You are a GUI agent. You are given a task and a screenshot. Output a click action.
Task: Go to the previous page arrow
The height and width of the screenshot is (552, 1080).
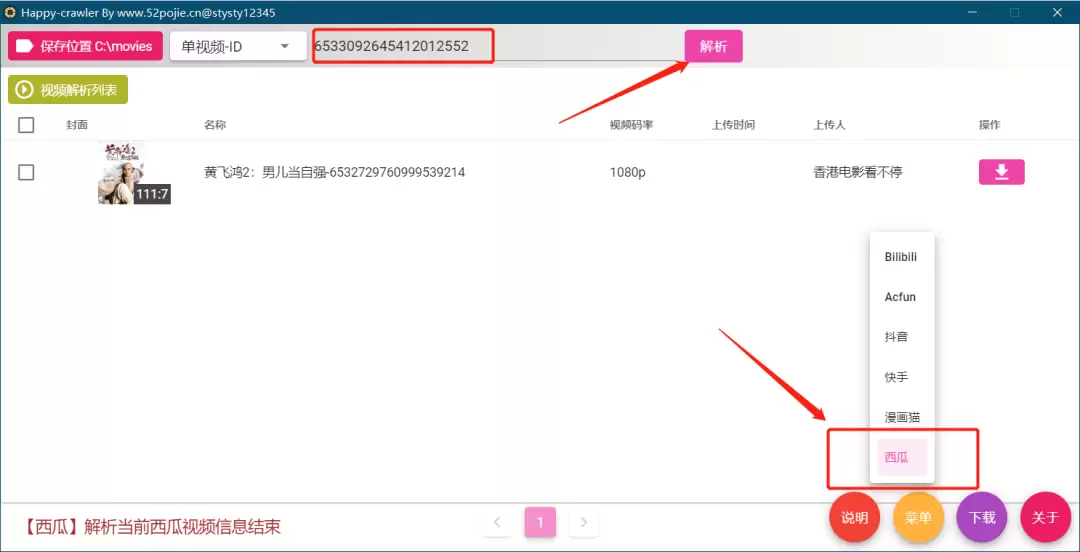(497, 522)
